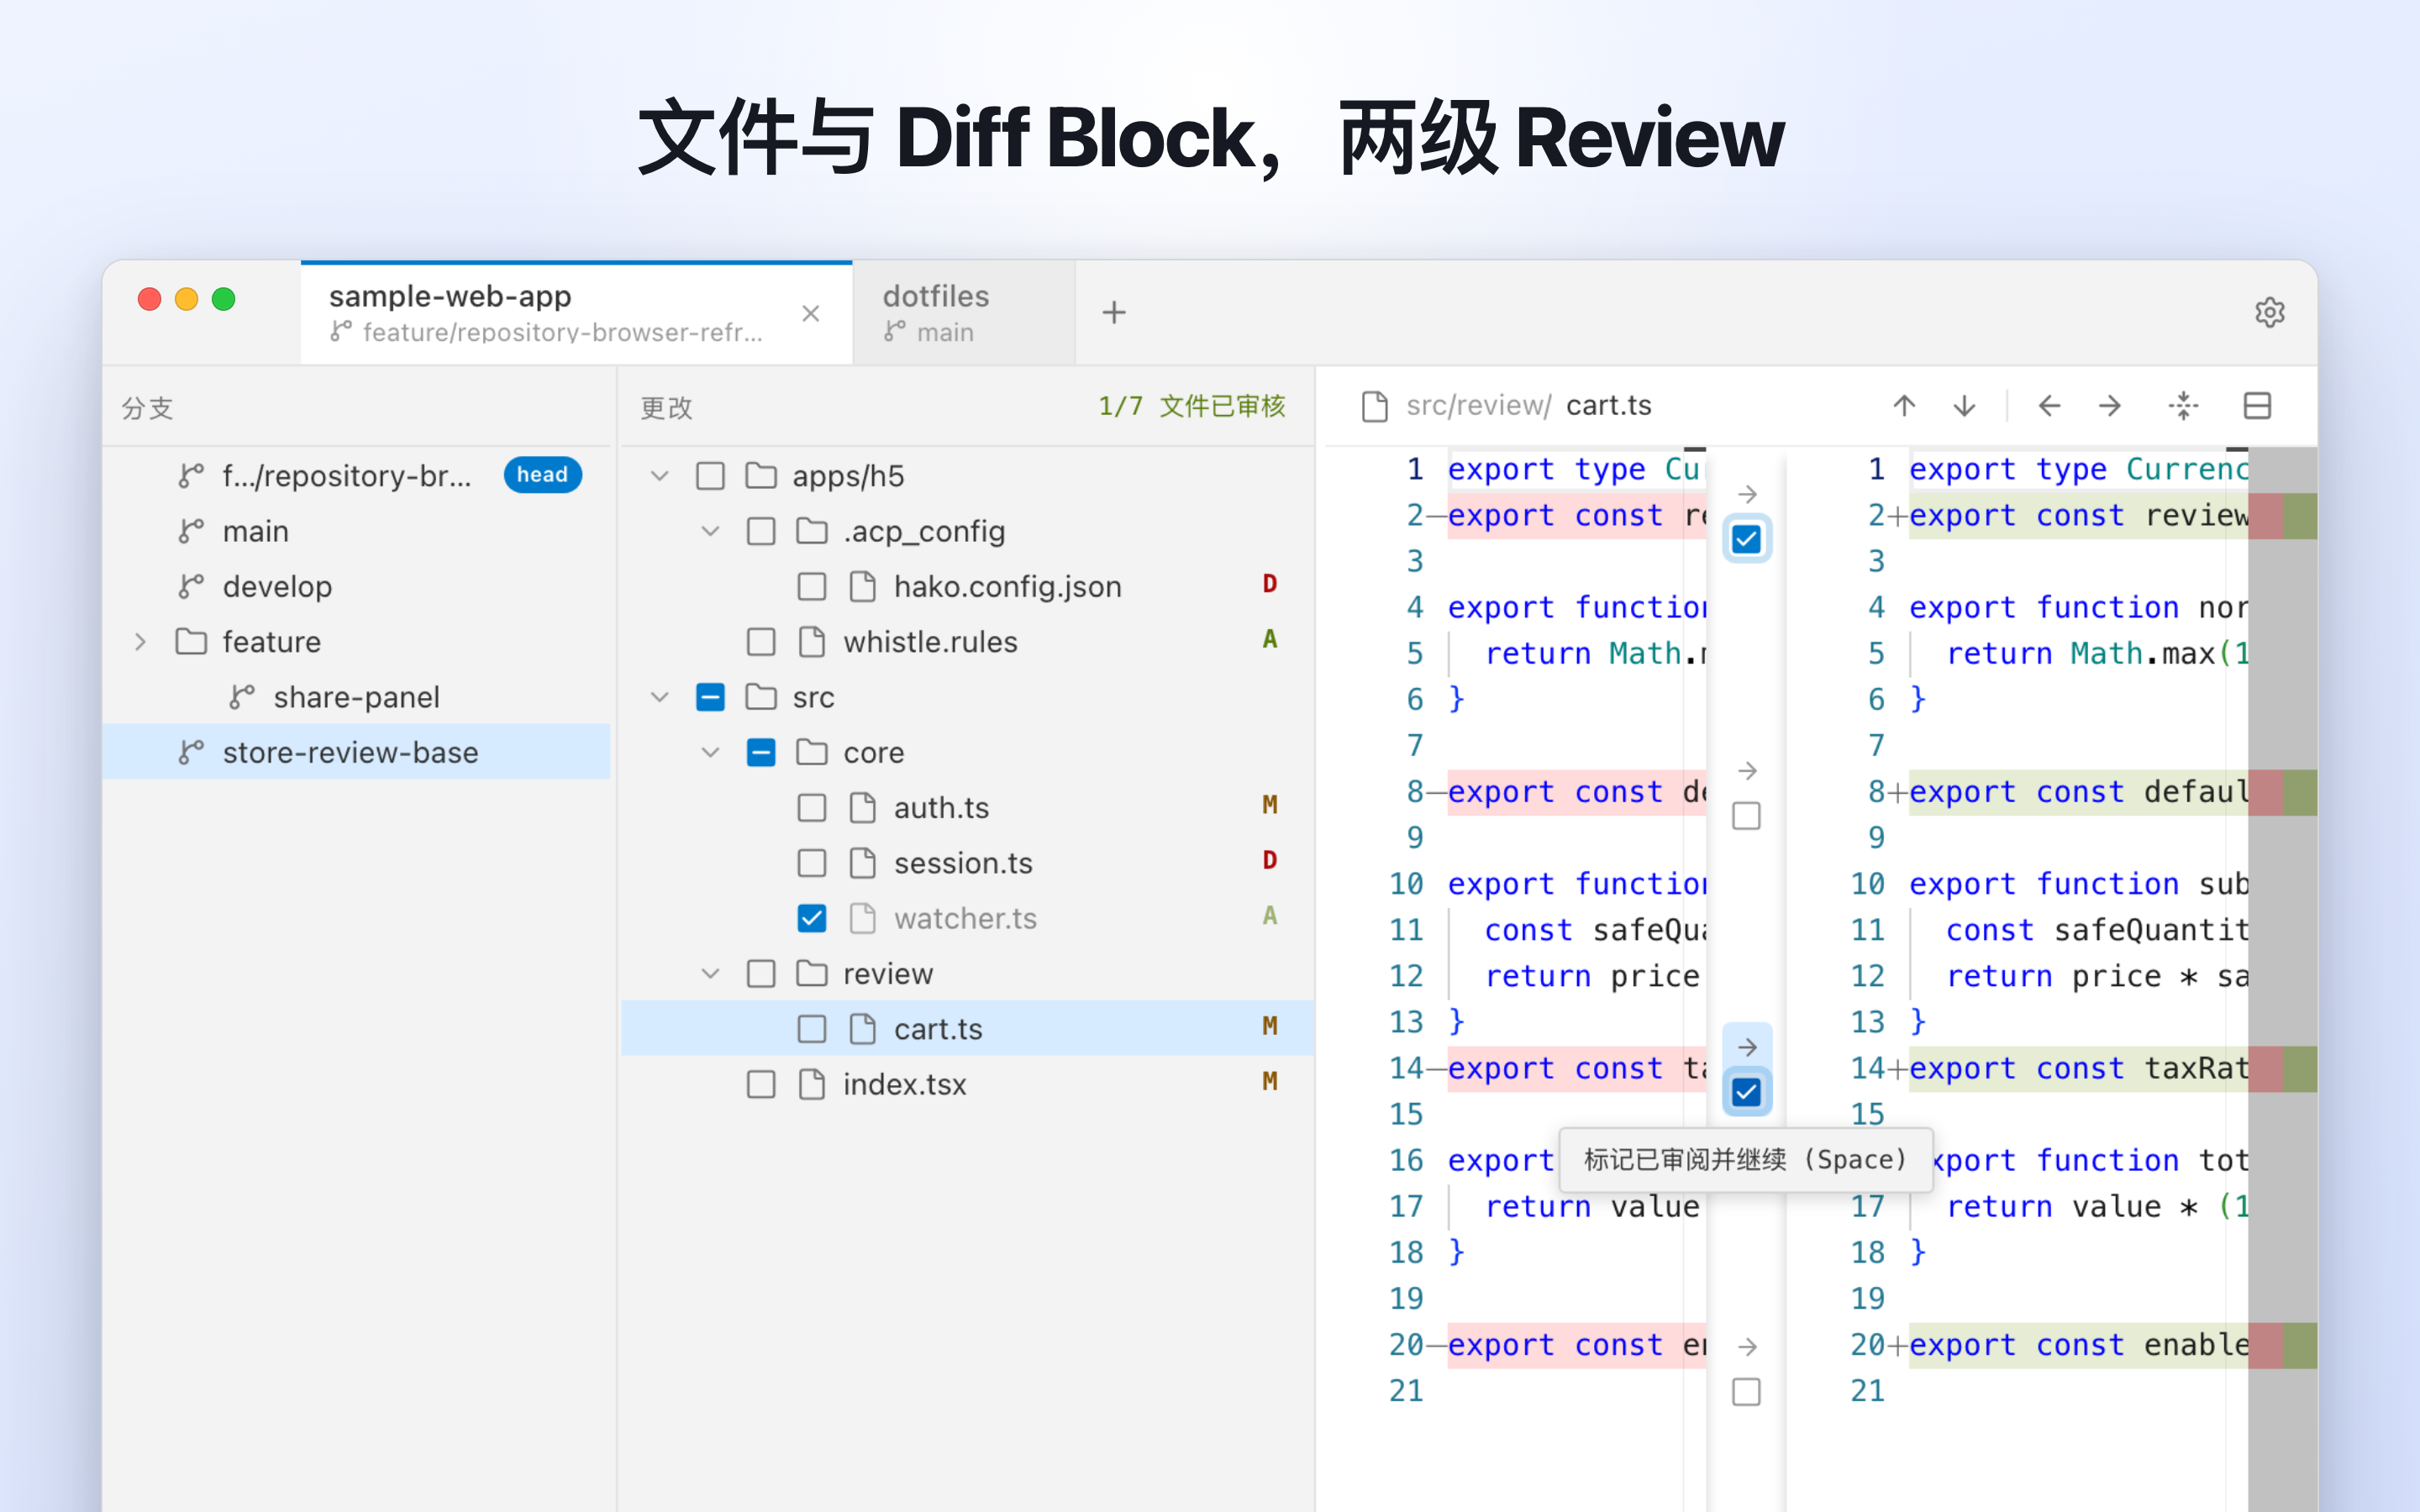Collapse the core folder chevron
The image size is (2420, 1512).
[710, 752]
